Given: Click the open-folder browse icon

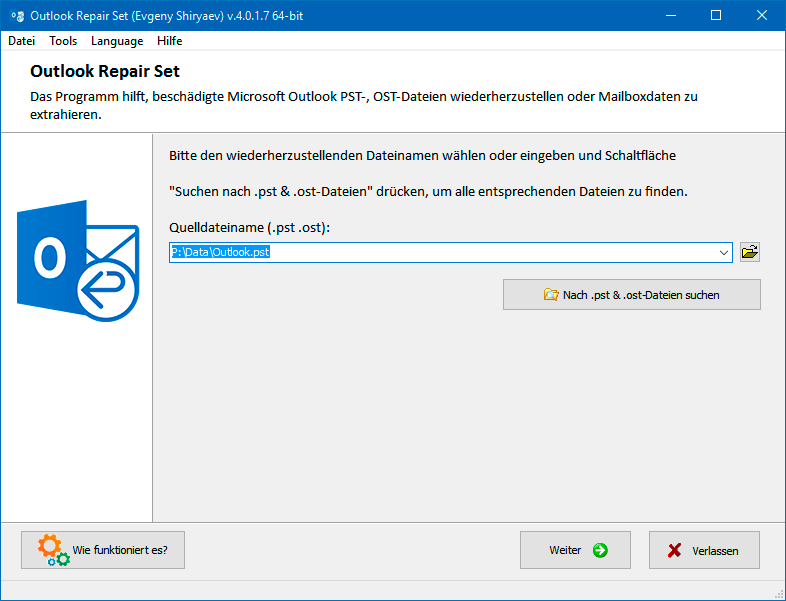Looking at the screenshot, I should point(749,252).
